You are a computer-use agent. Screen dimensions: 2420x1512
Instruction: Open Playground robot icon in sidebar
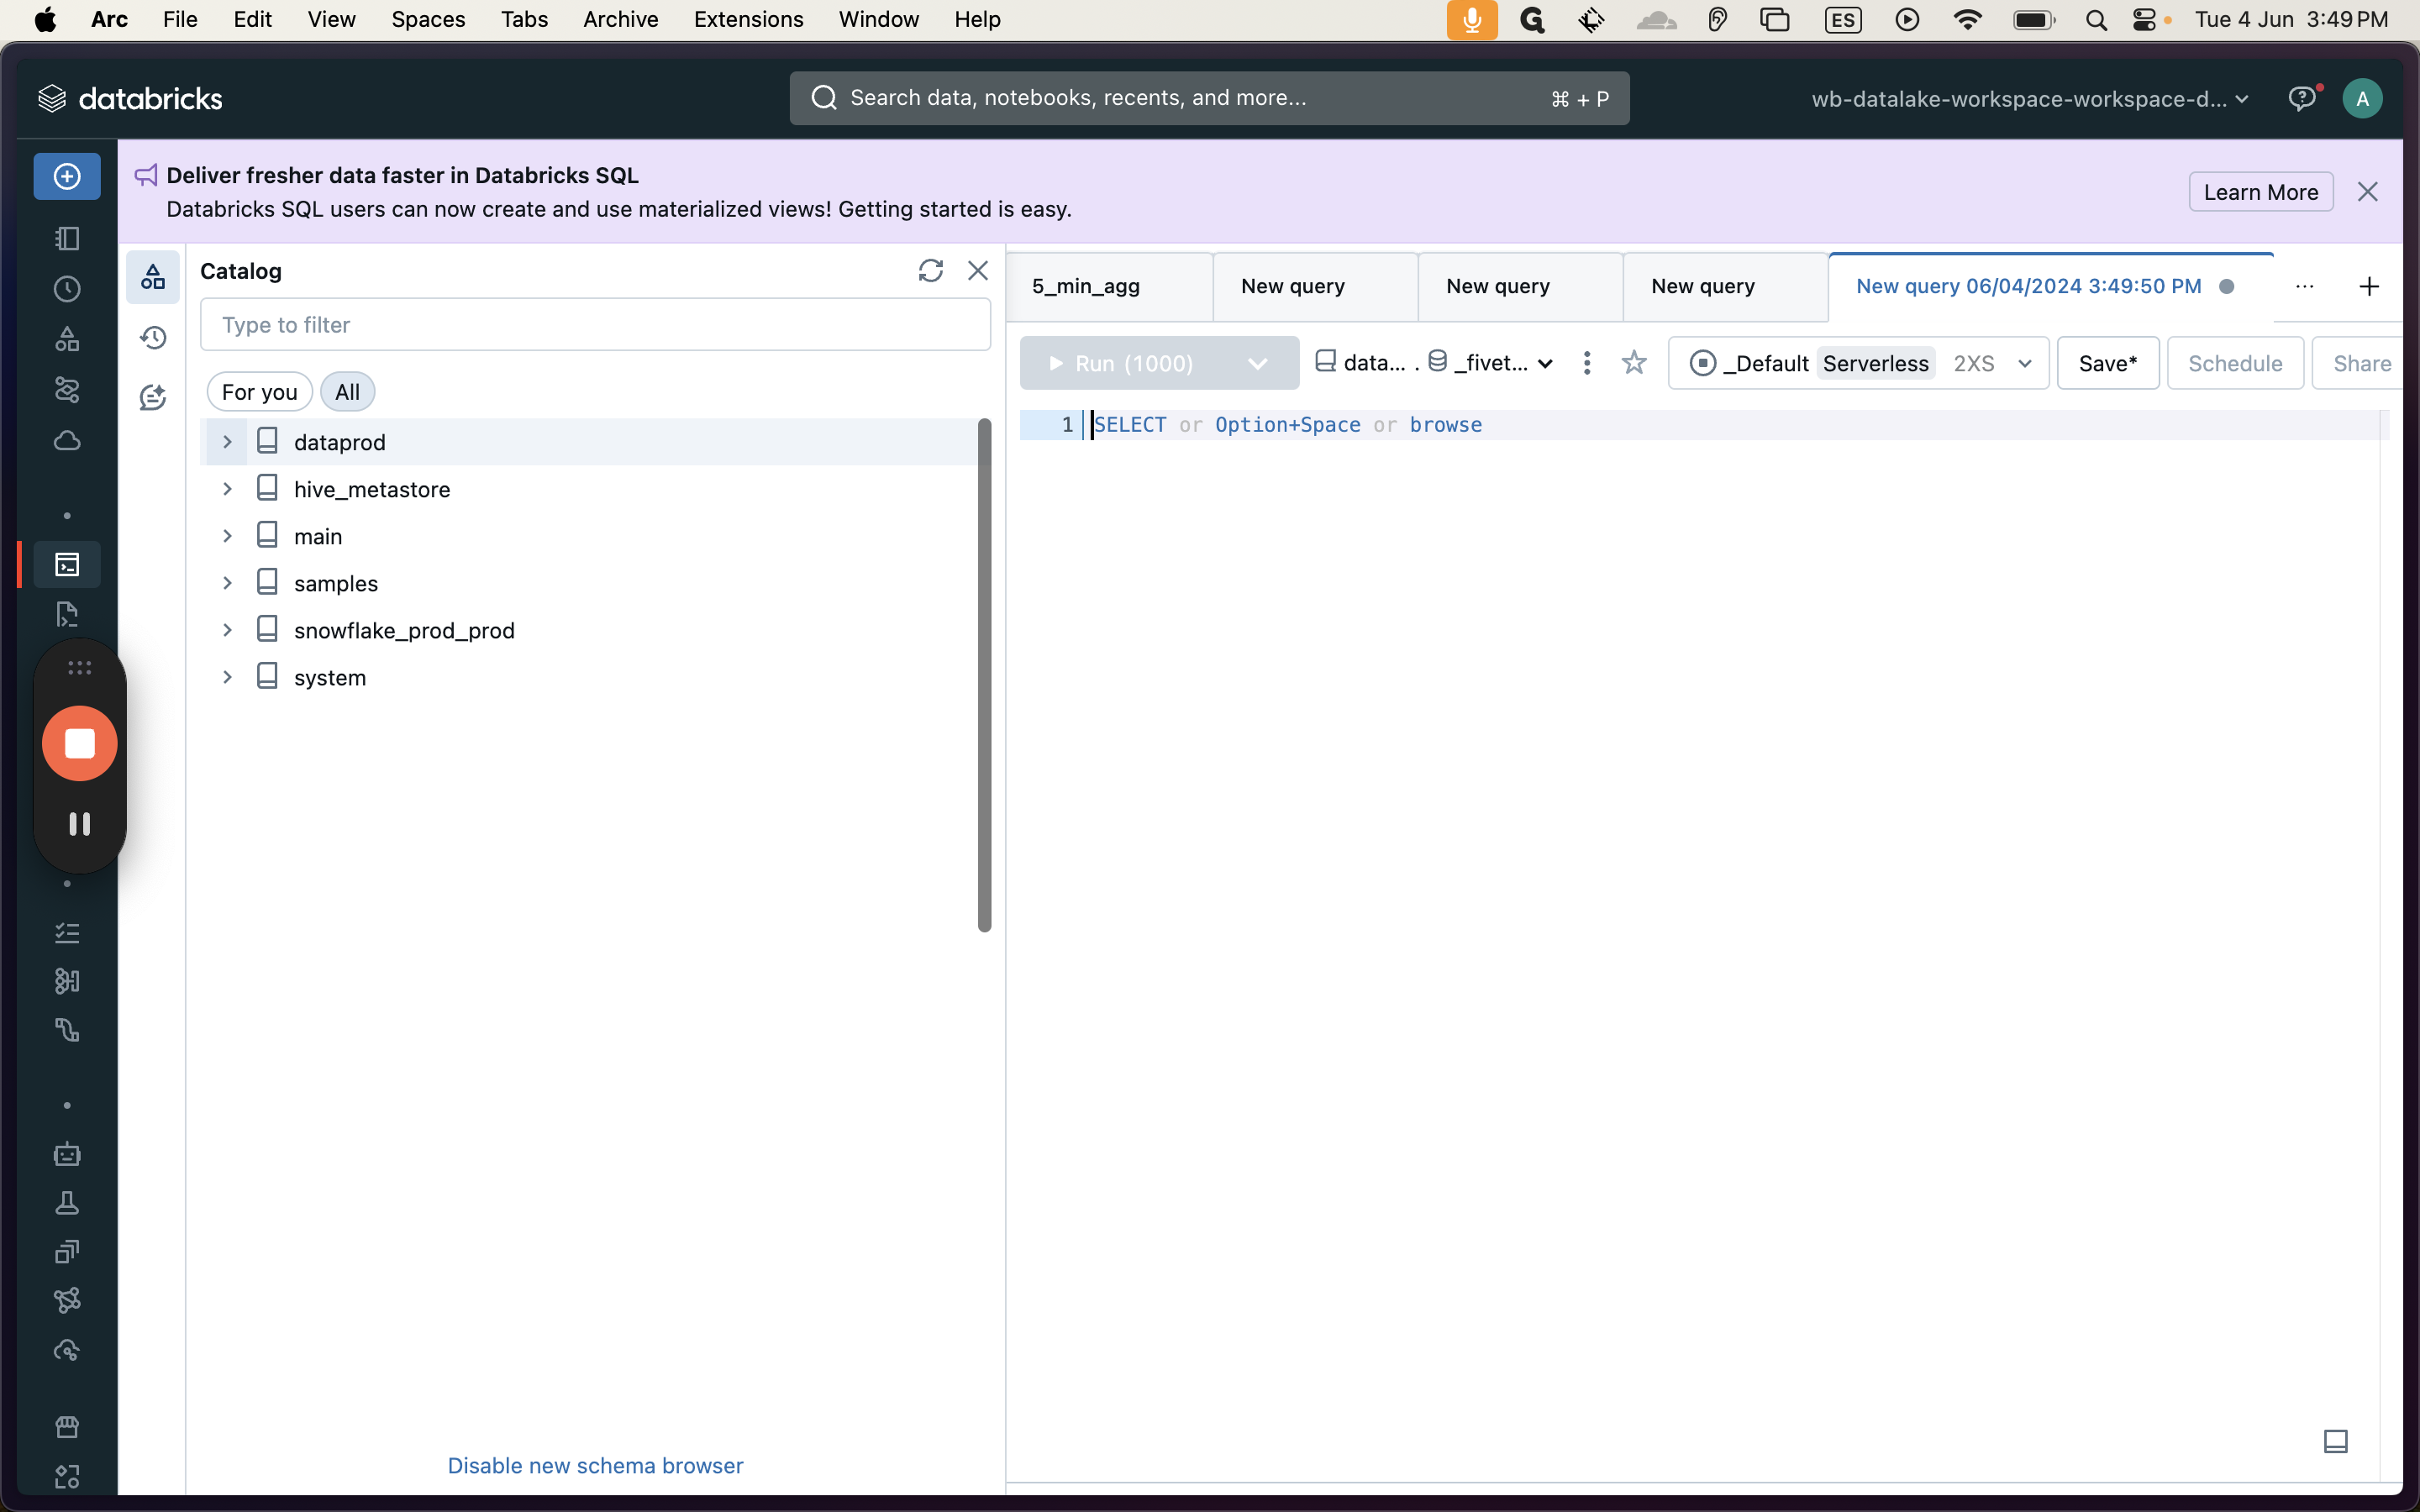click(67, 1154)
